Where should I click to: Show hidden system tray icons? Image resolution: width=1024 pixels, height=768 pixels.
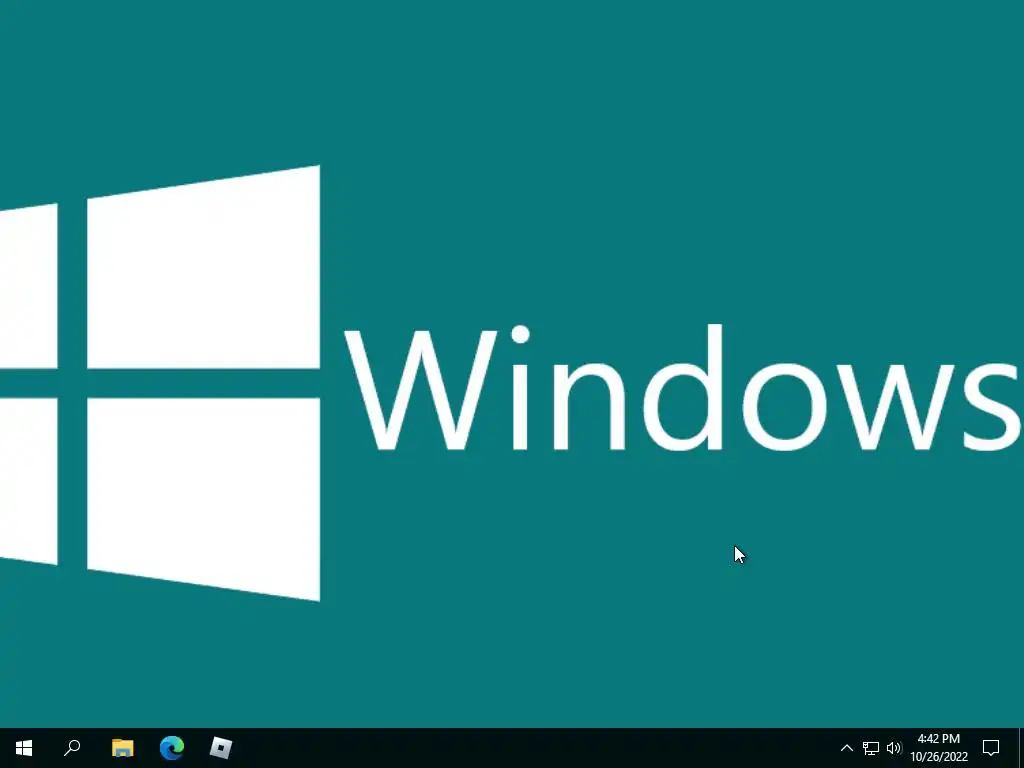846,748
